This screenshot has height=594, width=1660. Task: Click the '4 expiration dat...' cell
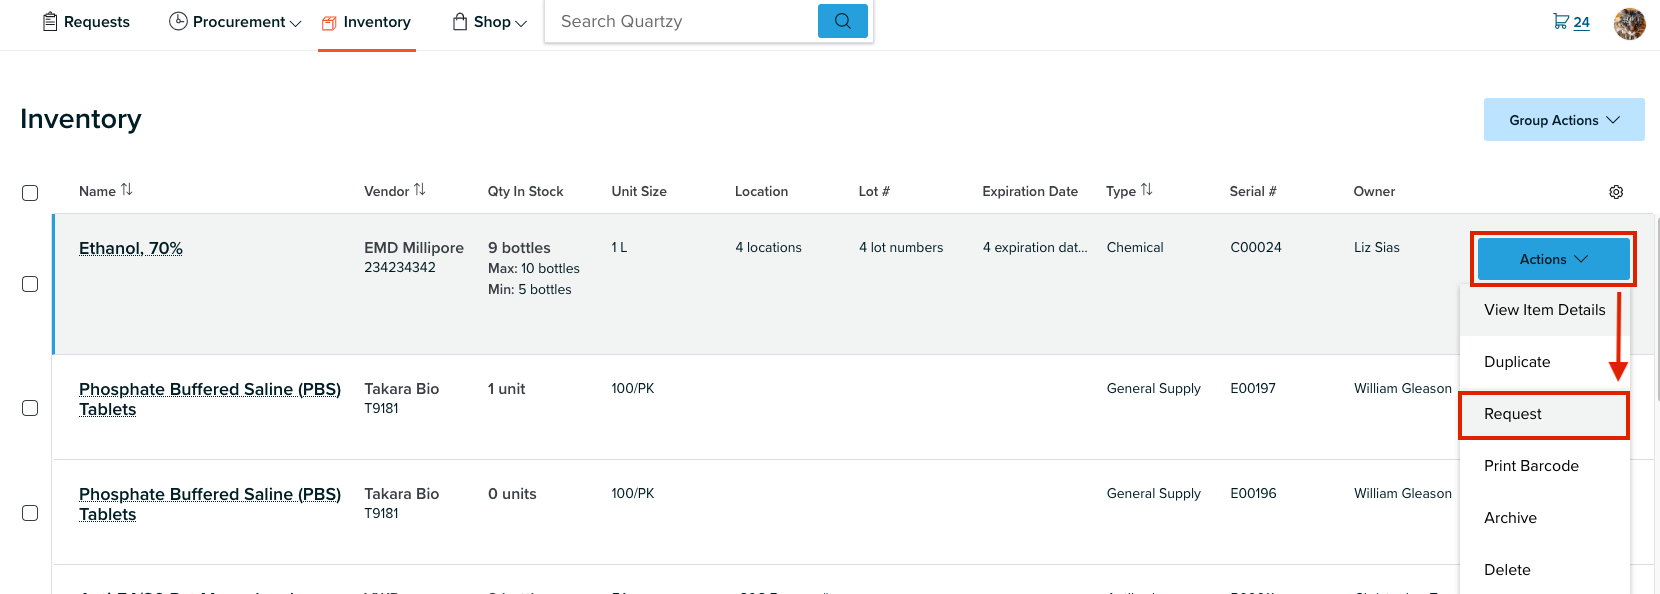[1035, 247]
